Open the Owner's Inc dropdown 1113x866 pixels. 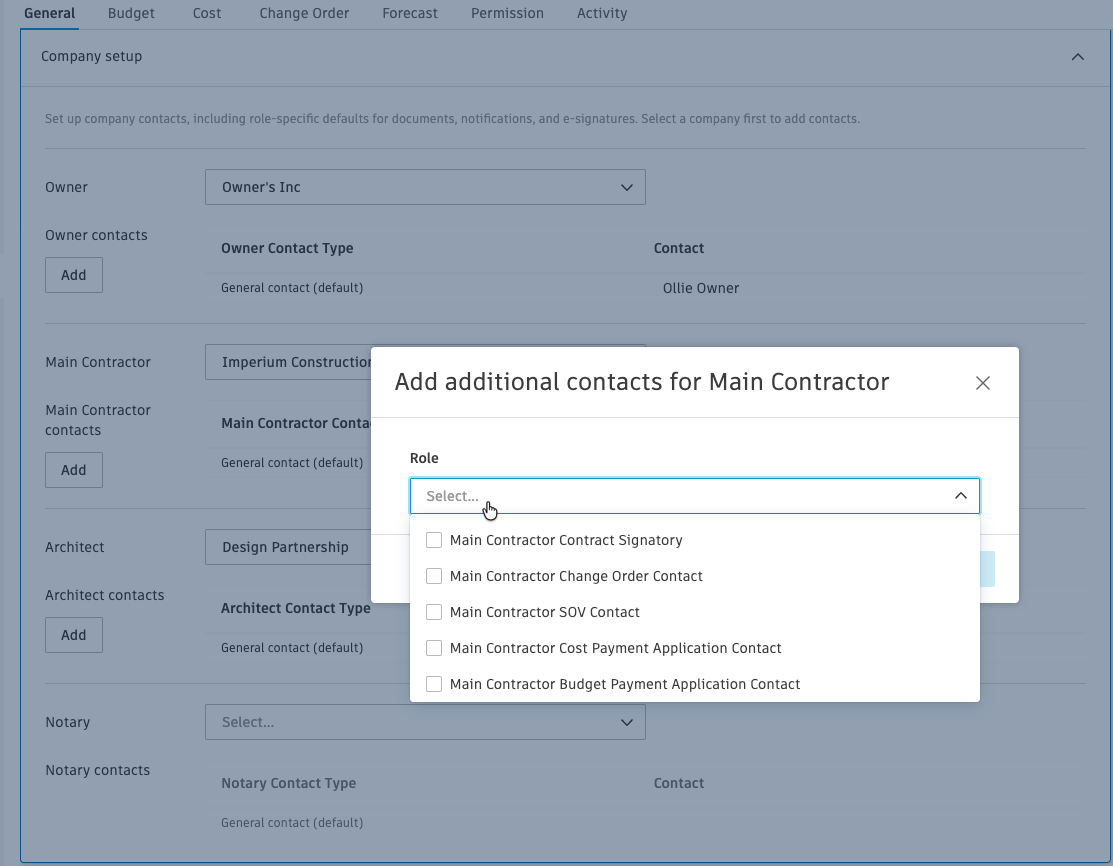point(425,187)
